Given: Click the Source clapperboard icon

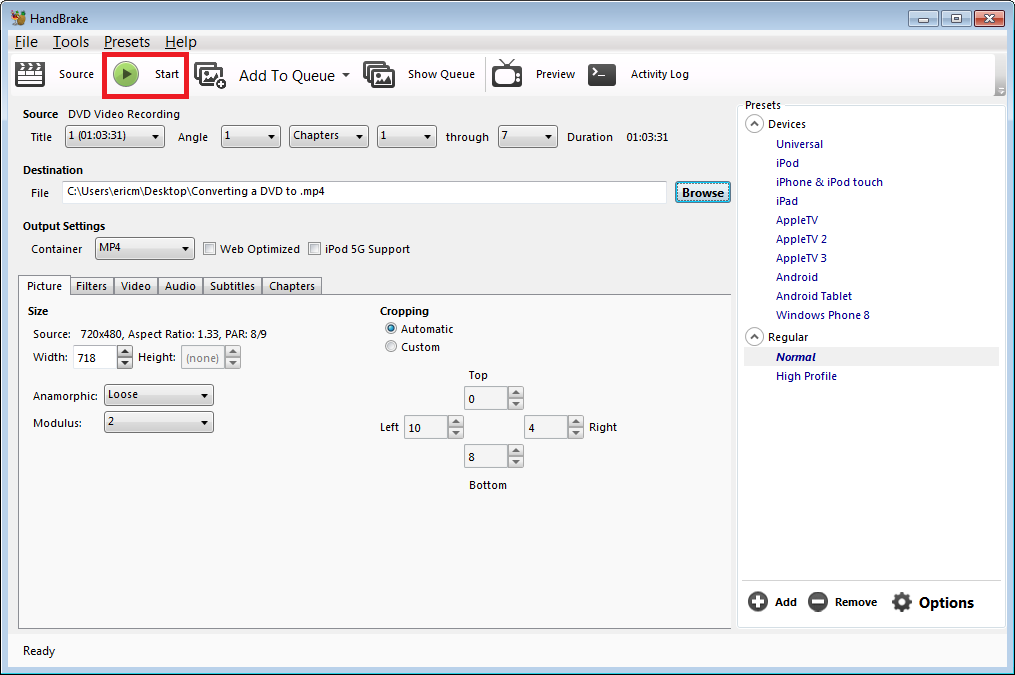Looking at the screenshot, I should (x=30, y=74).
